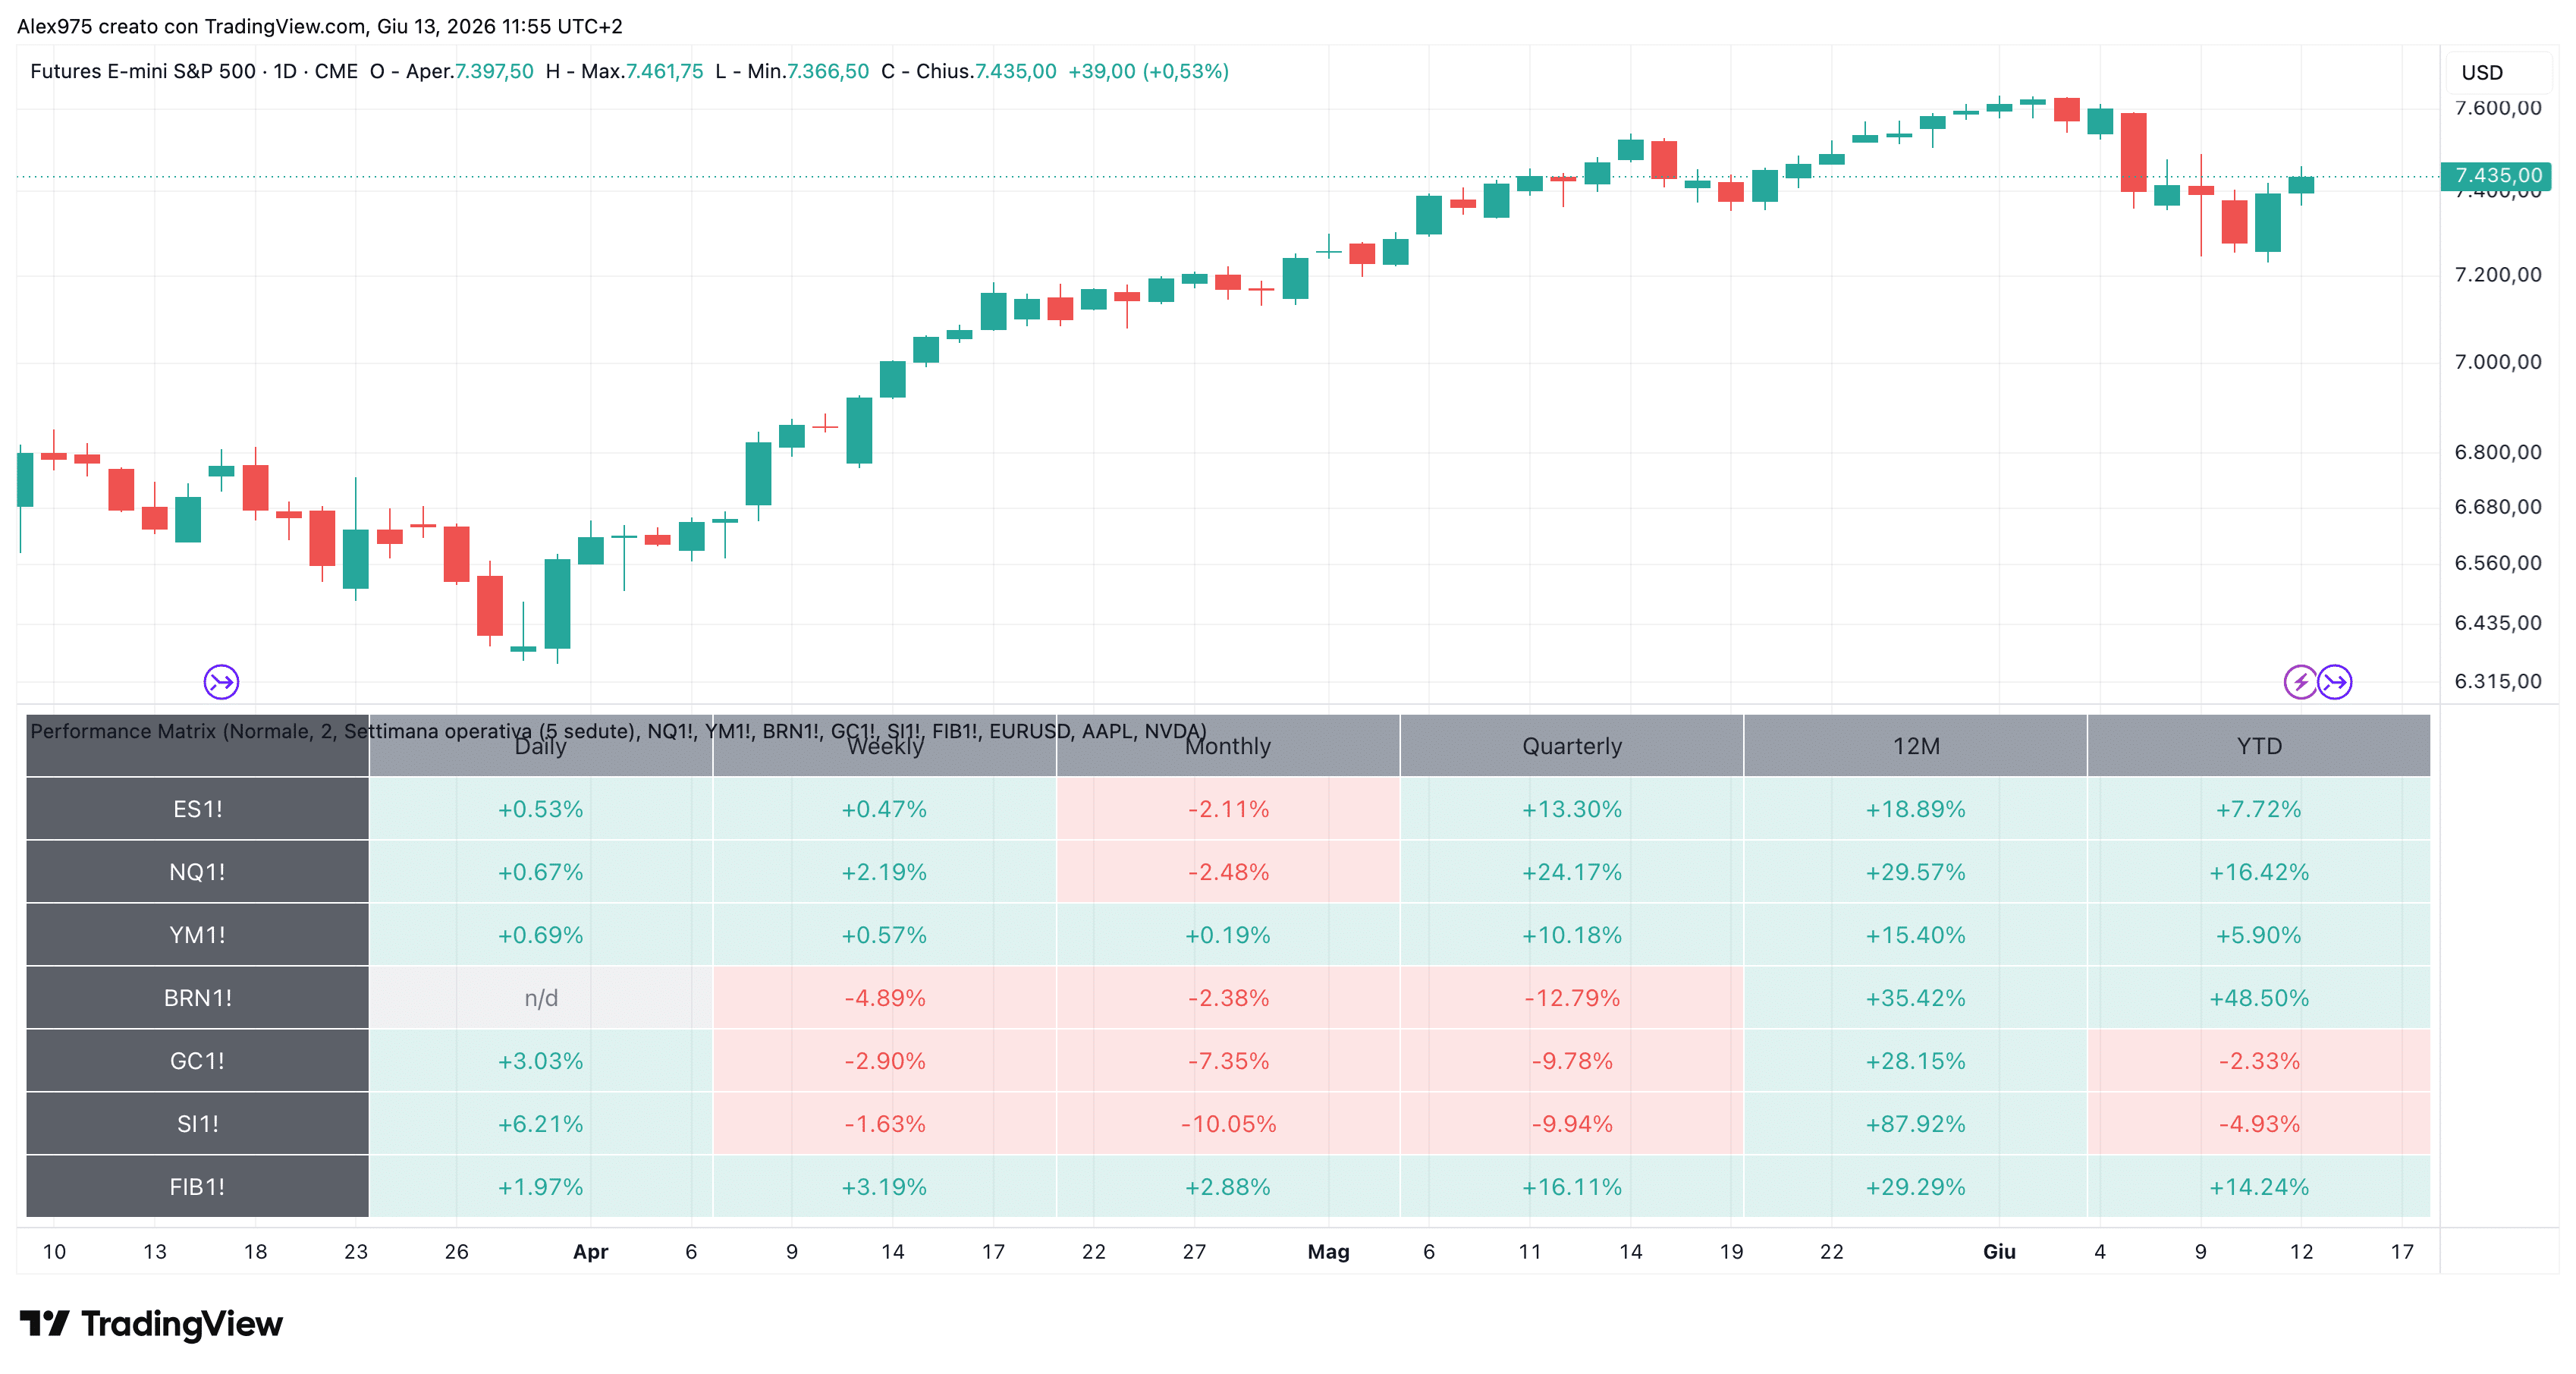The image size is (2576, 1374).
Task: Select the NQ1! row label
Action: [197, 872]
